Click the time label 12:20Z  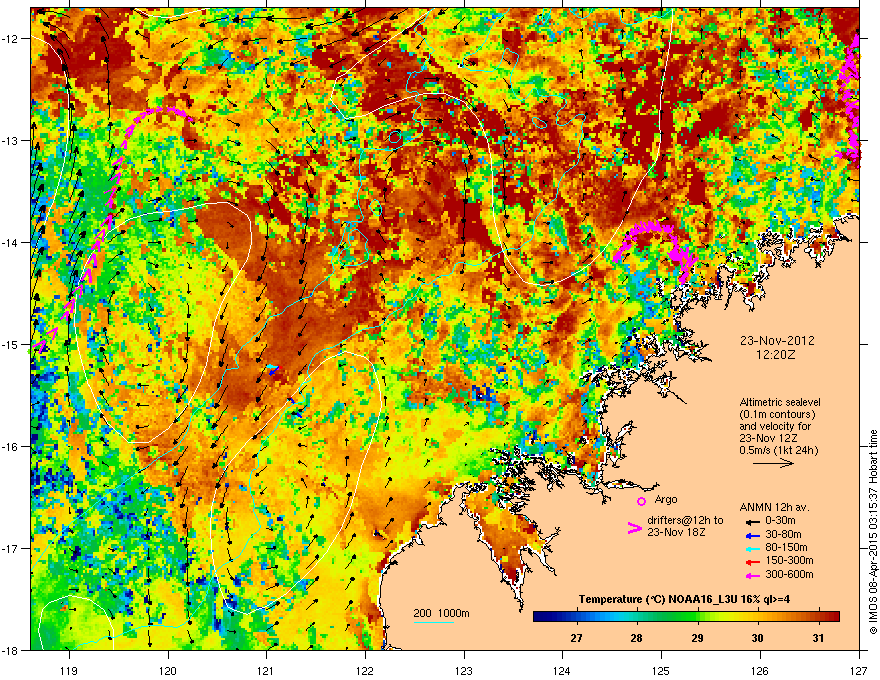[x=776, y=355]
